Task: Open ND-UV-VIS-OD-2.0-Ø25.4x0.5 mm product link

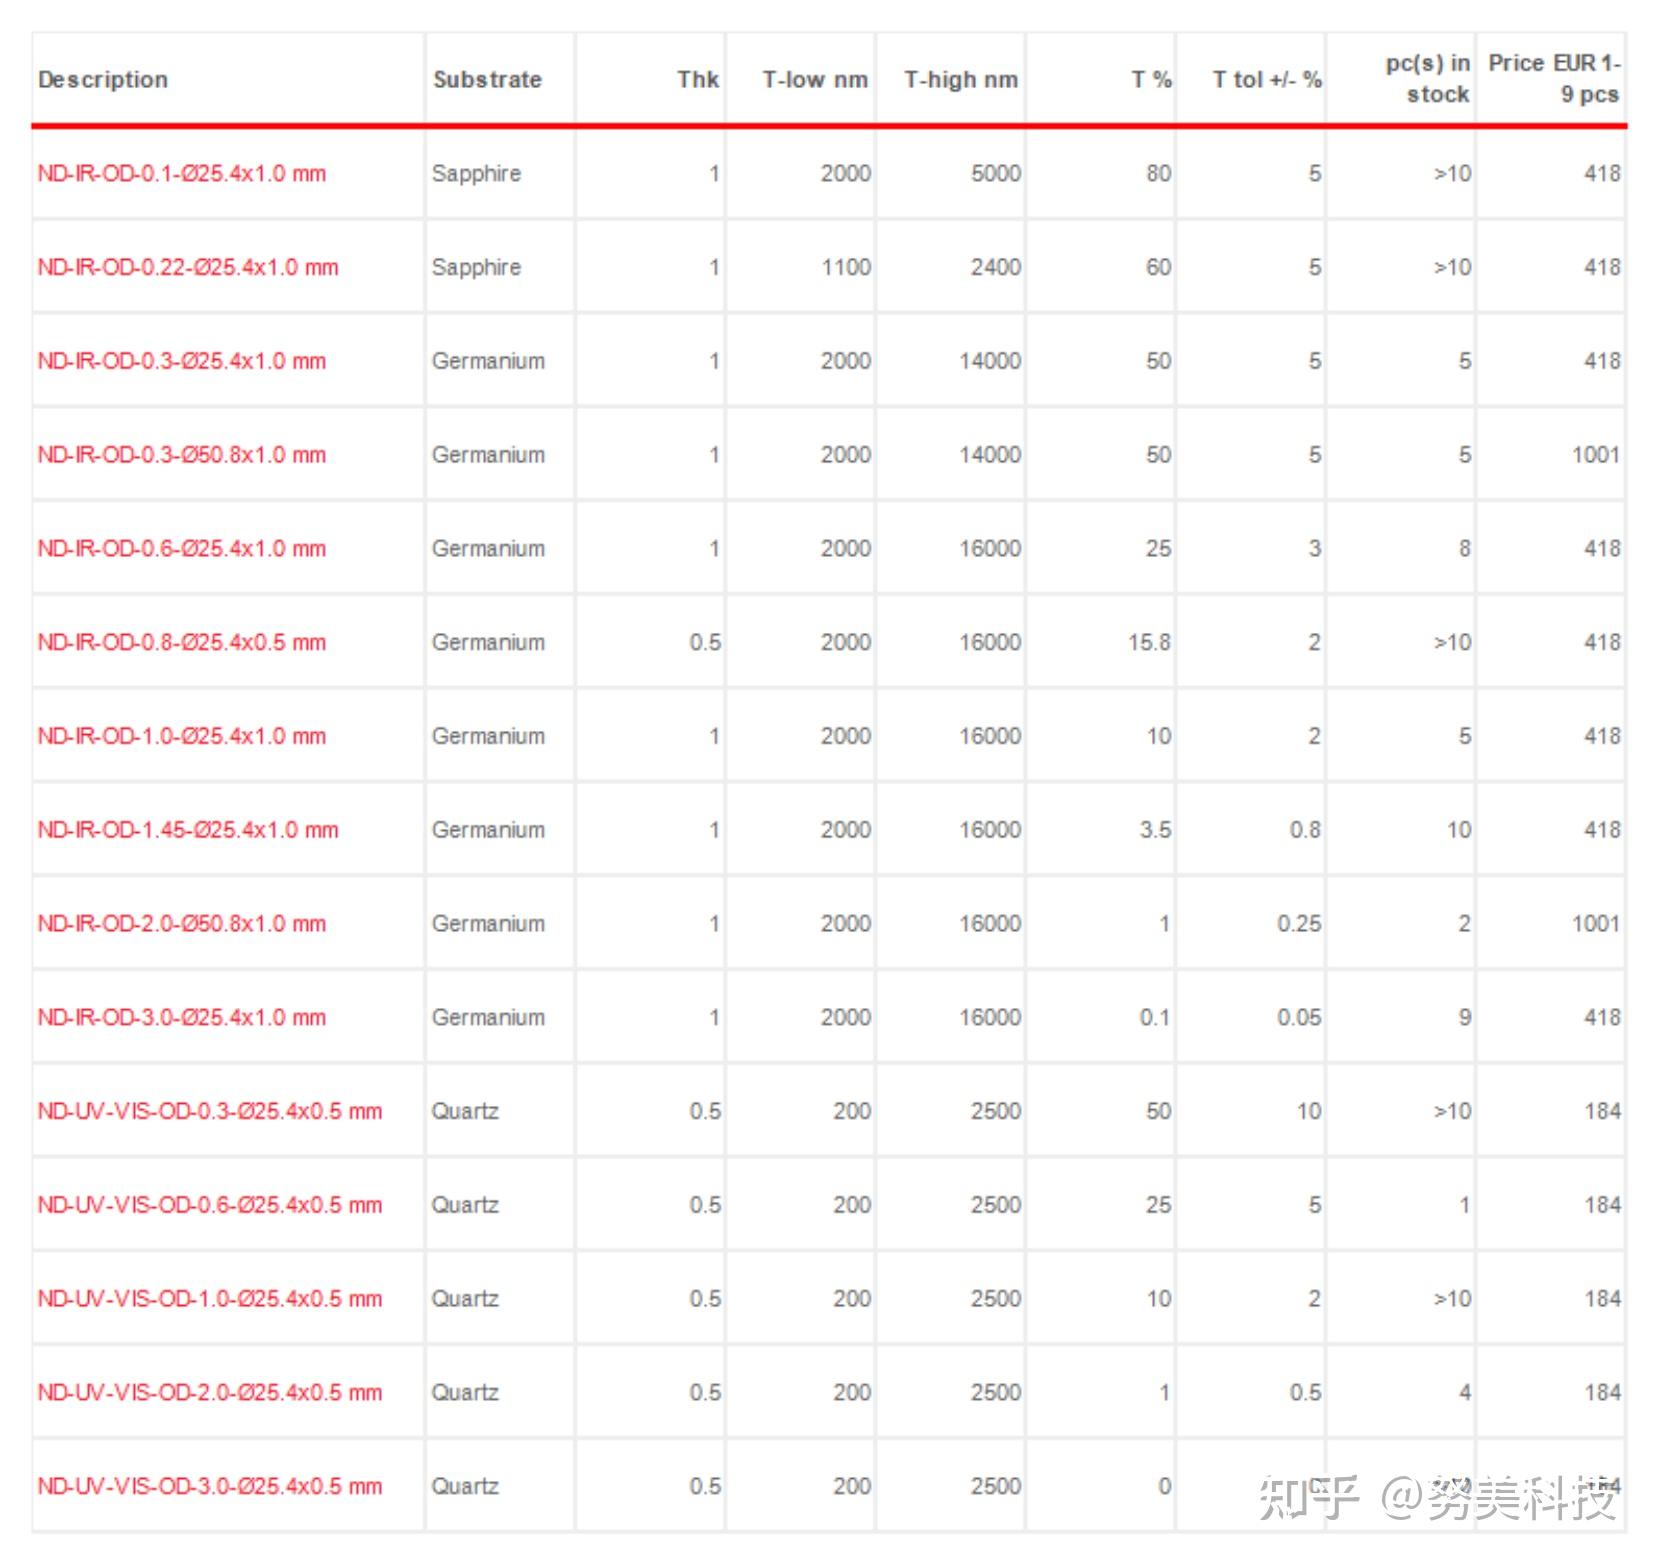Action: 210,1393
